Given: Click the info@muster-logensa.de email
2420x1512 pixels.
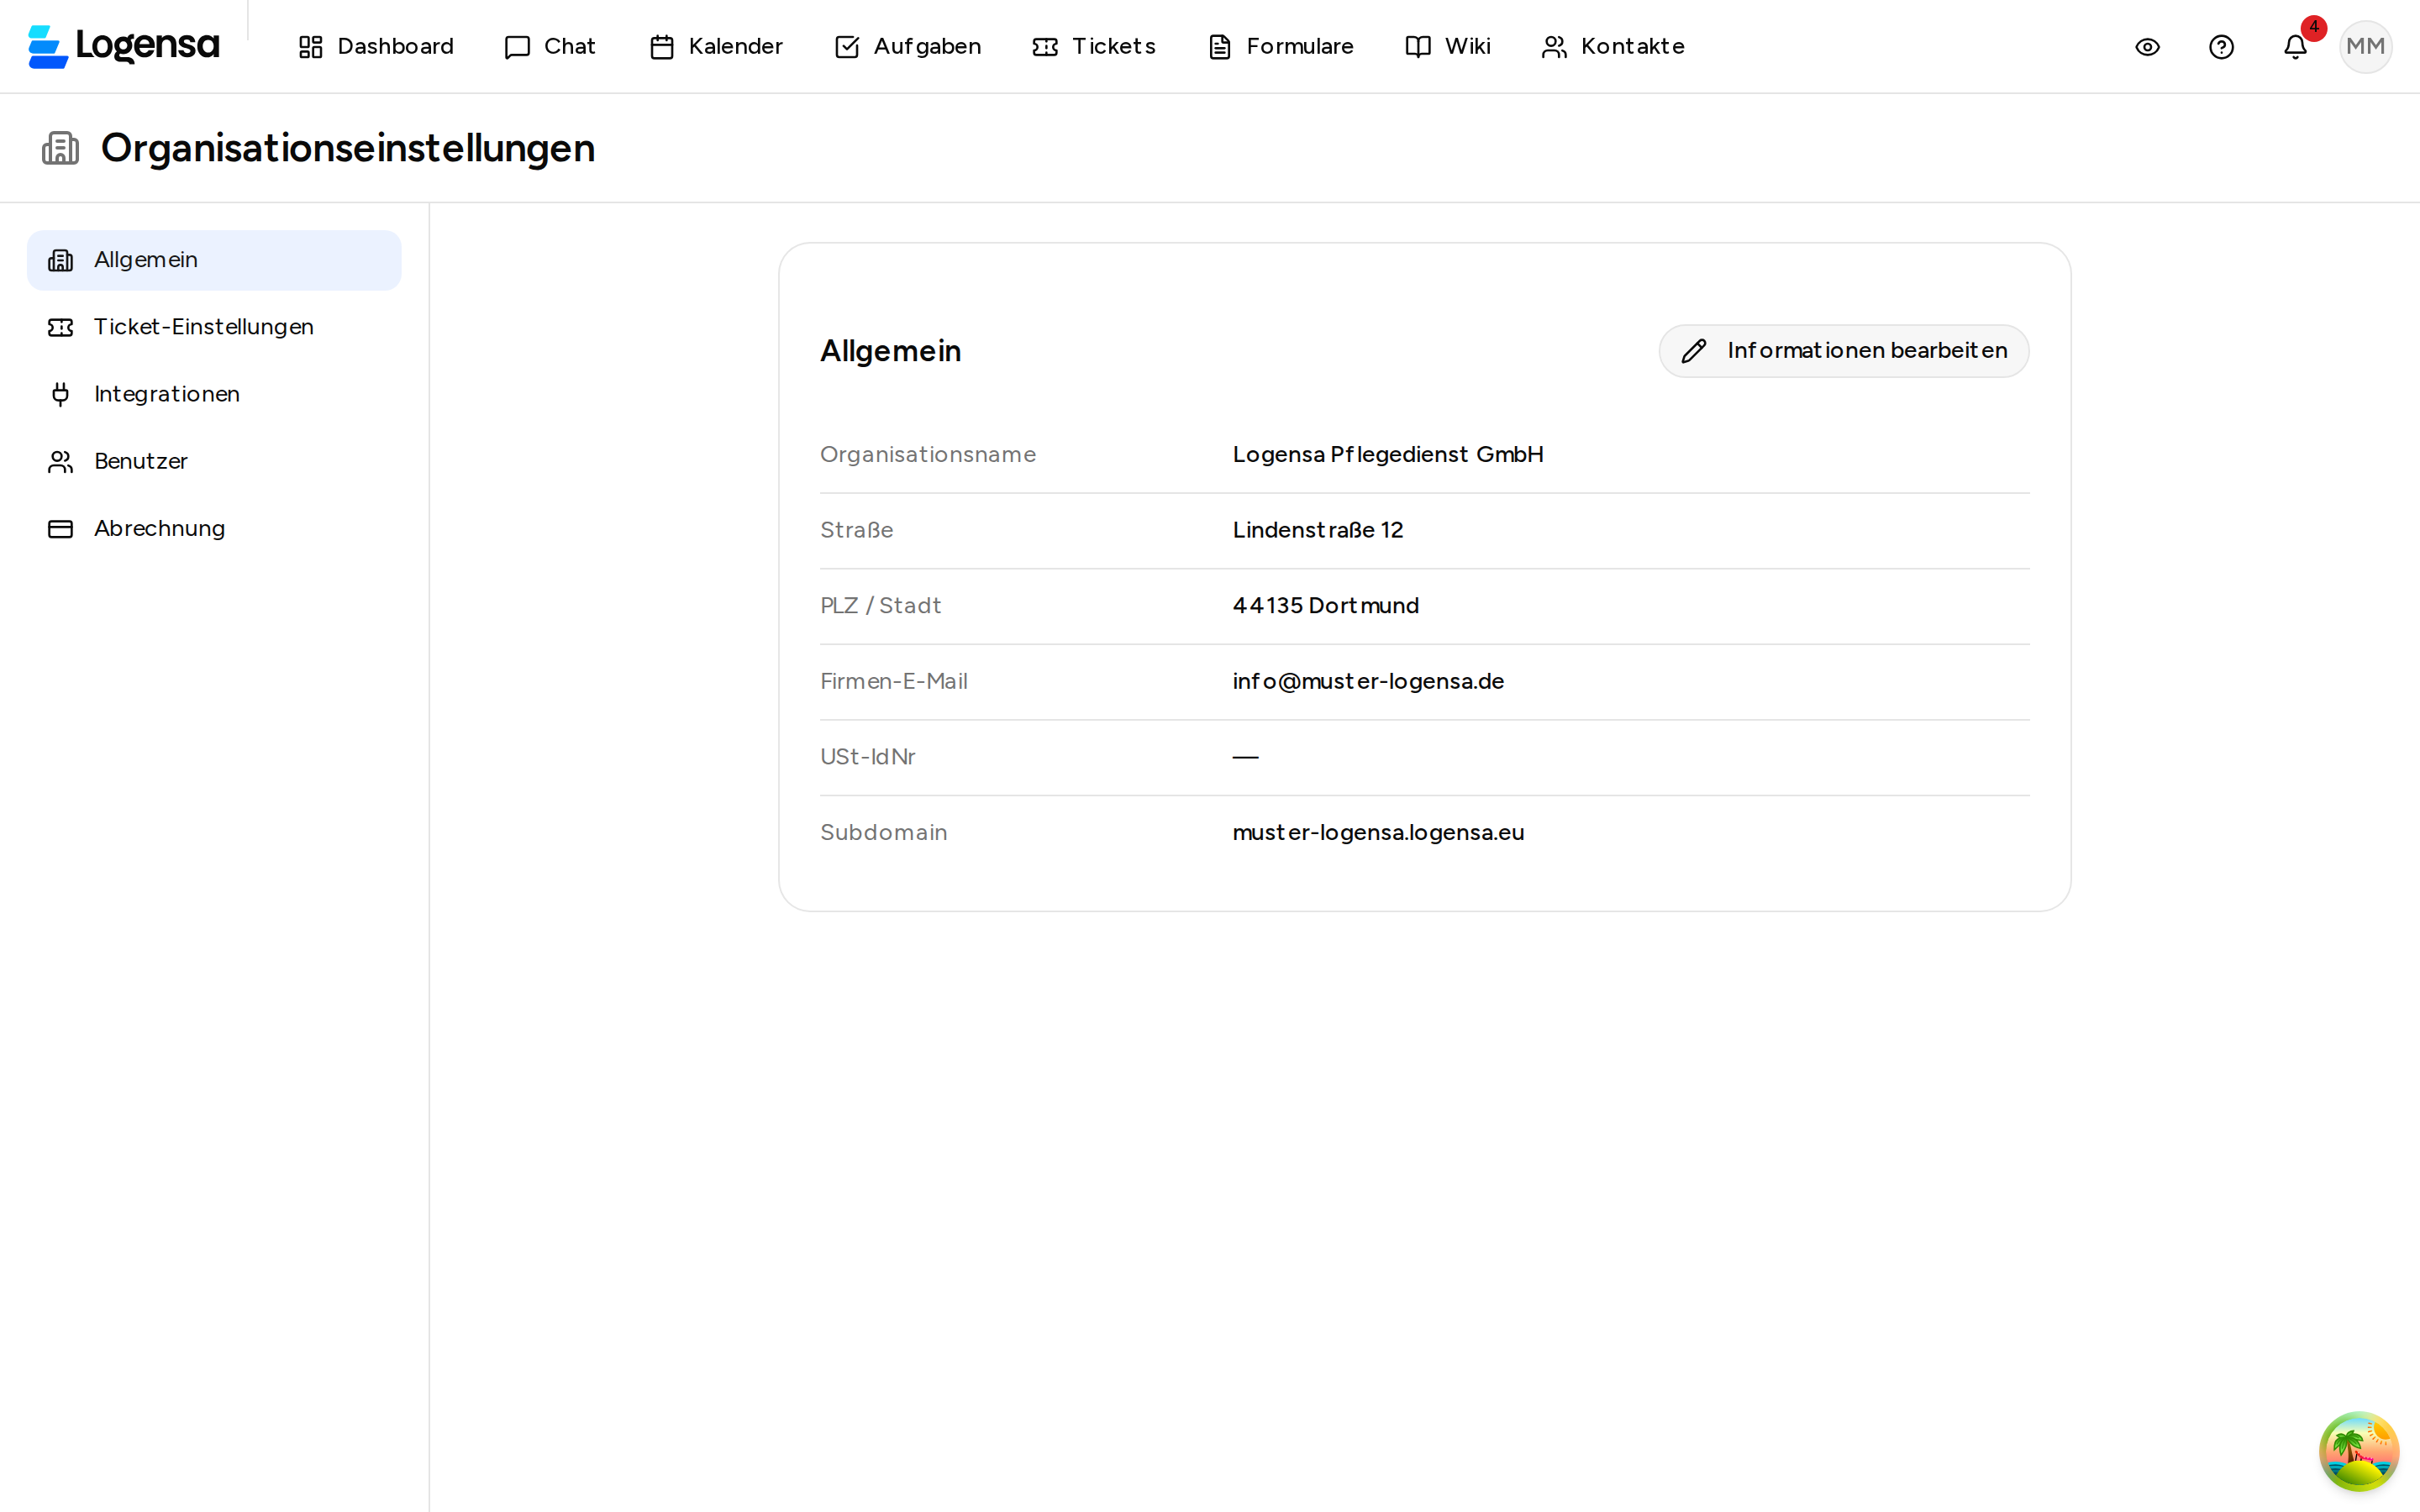Looking at the screenshot, I should click(1368, 681).
